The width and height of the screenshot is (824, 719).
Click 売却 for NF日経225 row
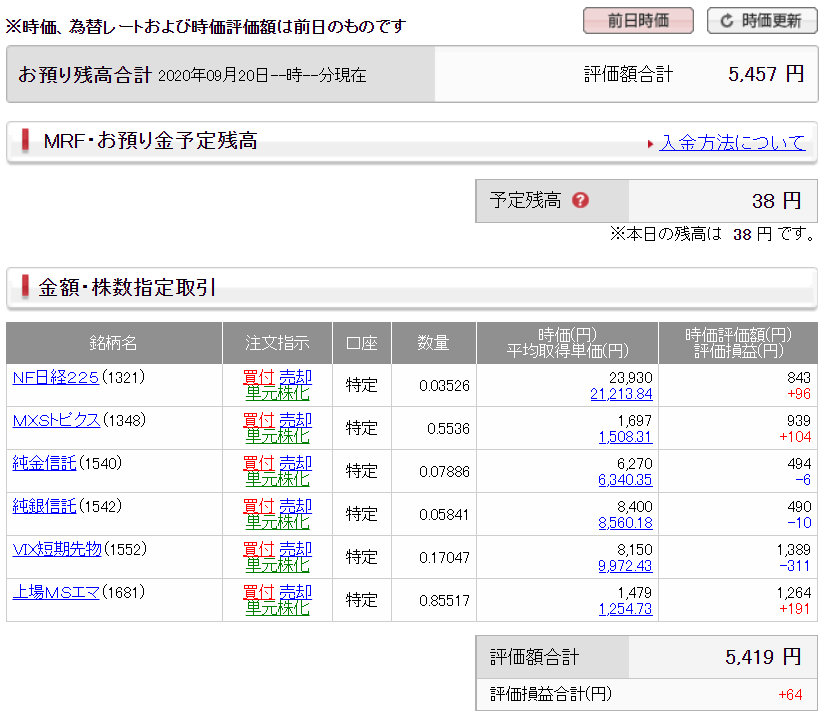click(x=295, y=377)
